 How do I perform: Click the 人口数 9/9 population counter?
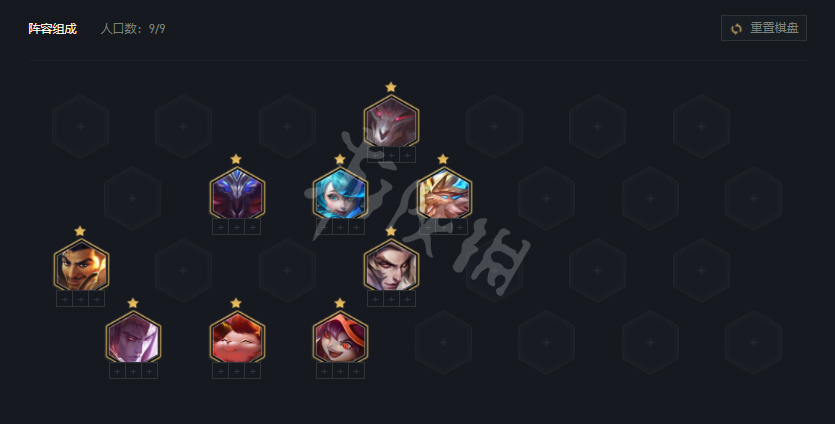pos(133,29)
